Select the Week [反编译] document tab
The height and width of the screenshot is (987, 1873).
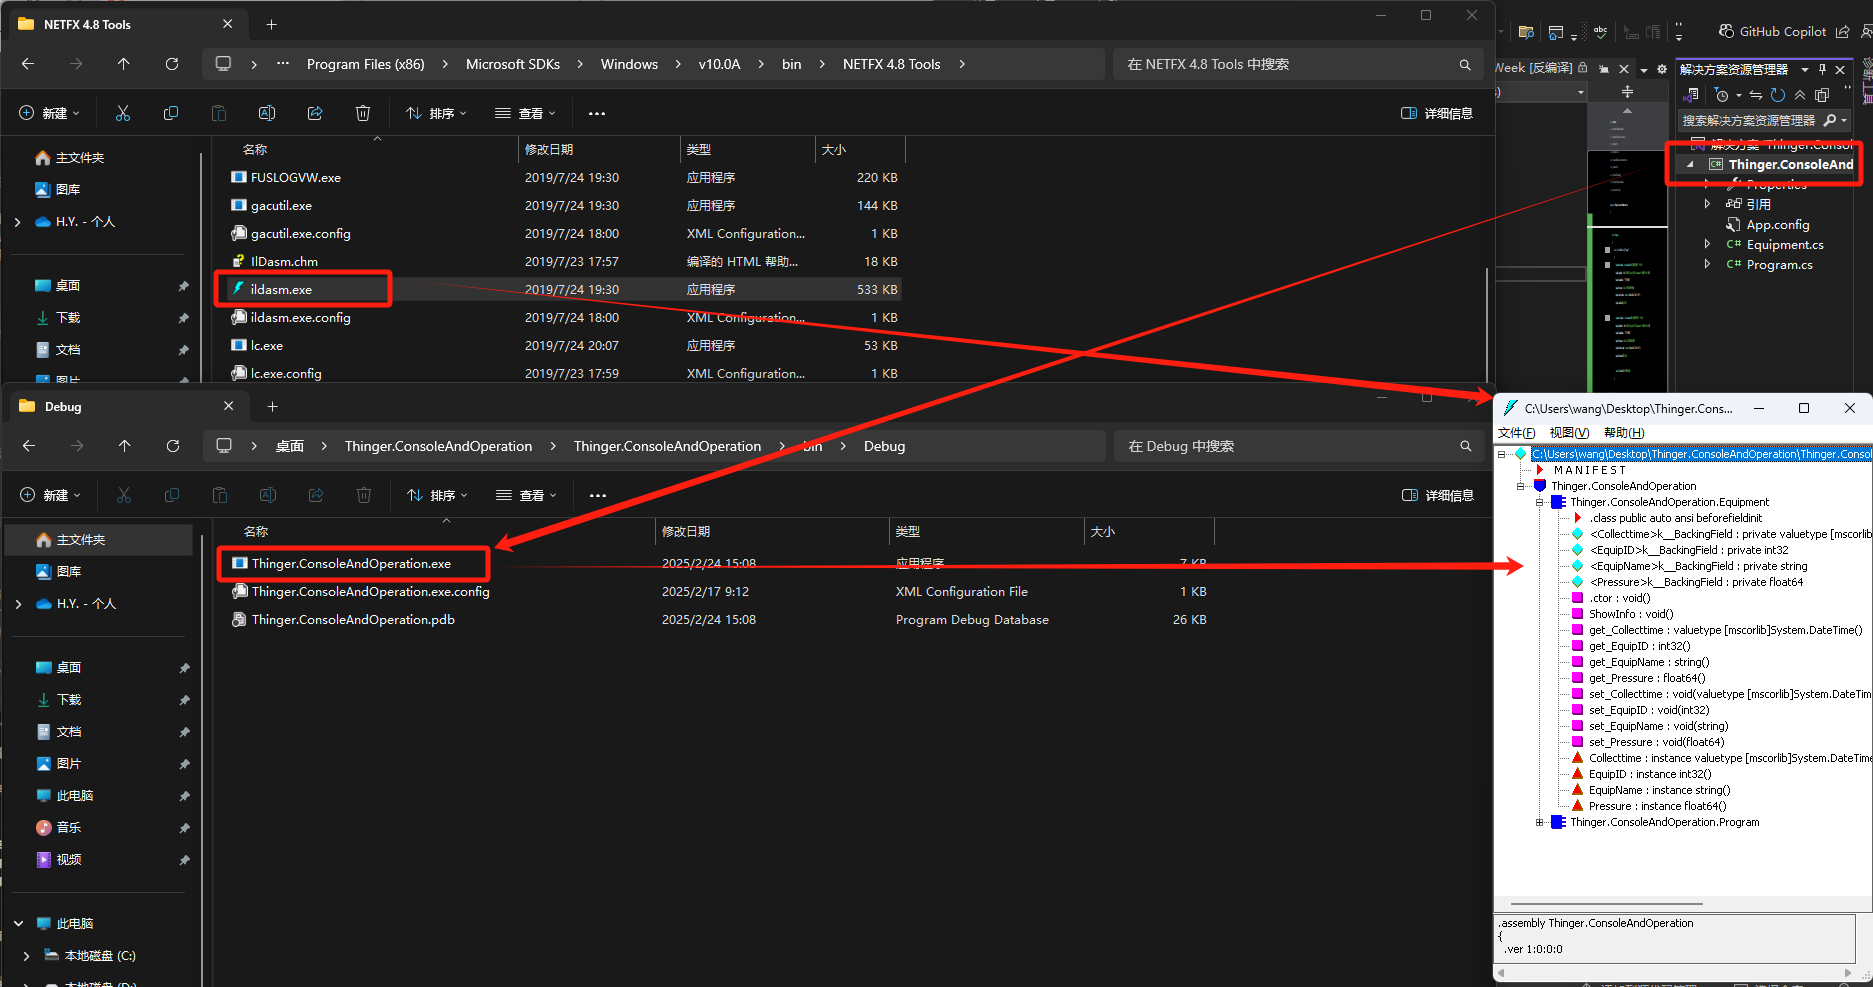pyautogui.click(x=1533, y=68)
